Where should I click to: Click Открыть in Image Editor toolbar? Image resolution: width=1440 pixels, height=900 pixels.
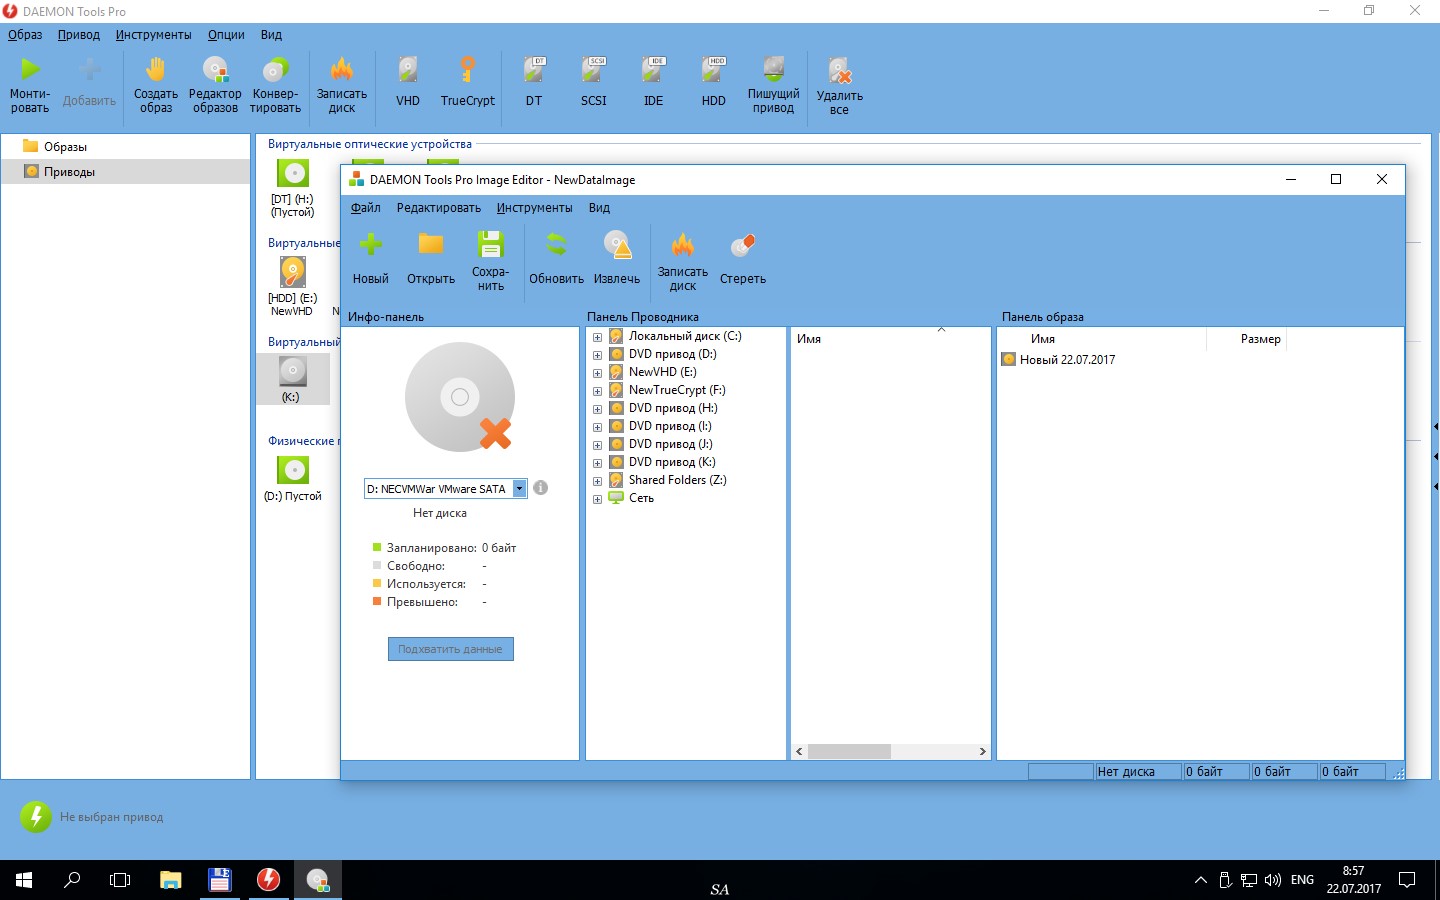pos(431,259)
